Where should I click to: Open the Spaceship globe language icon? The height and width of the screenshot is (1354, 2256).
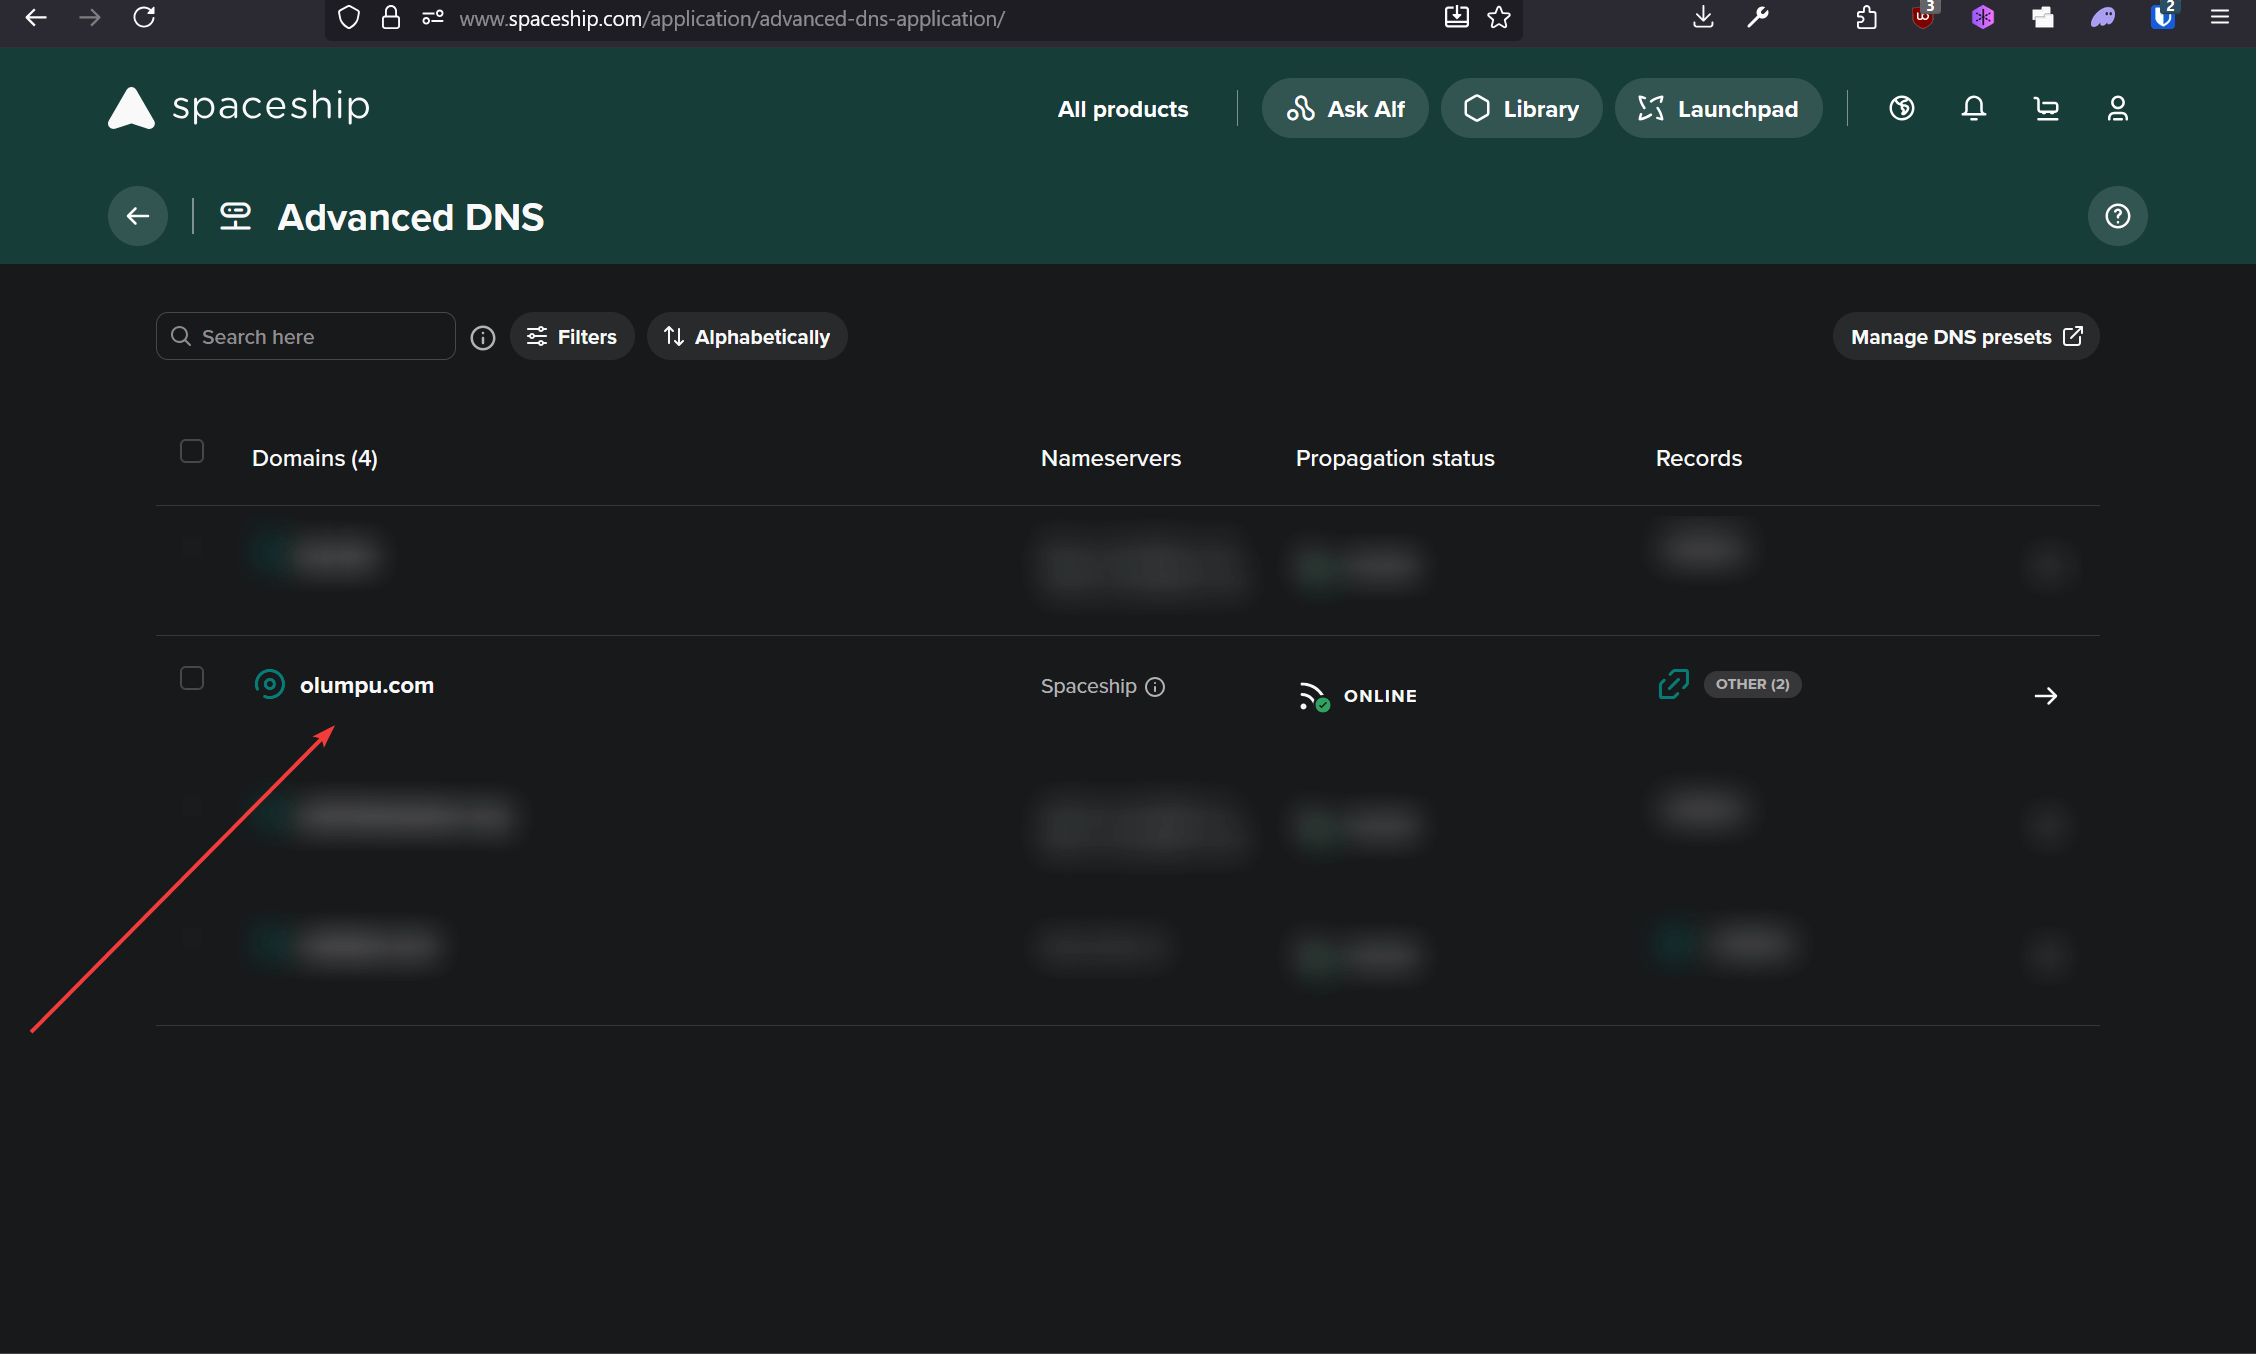(1902, 108)
